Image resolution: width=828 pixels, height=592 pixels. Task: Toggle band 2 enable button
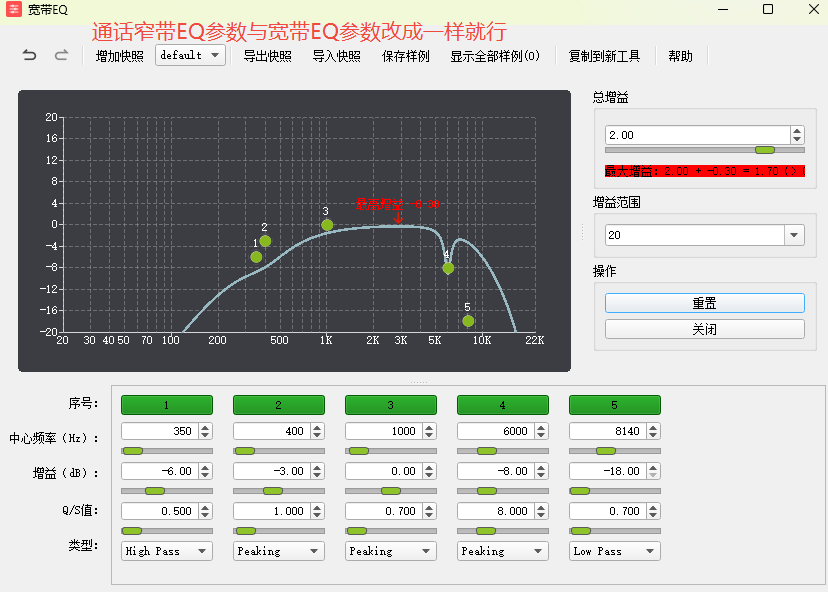(x=279, y=405)
